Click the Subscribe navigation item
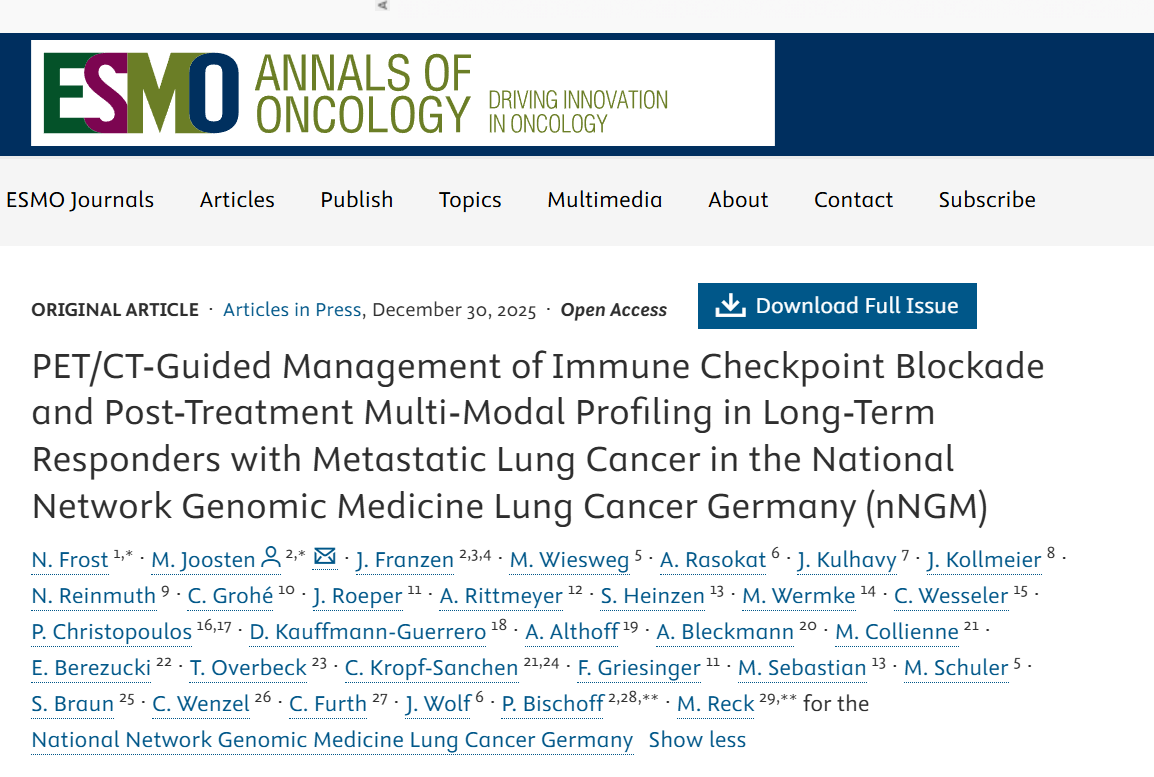This screenshot has height=777, width=1154. click(x=987, y=200)
